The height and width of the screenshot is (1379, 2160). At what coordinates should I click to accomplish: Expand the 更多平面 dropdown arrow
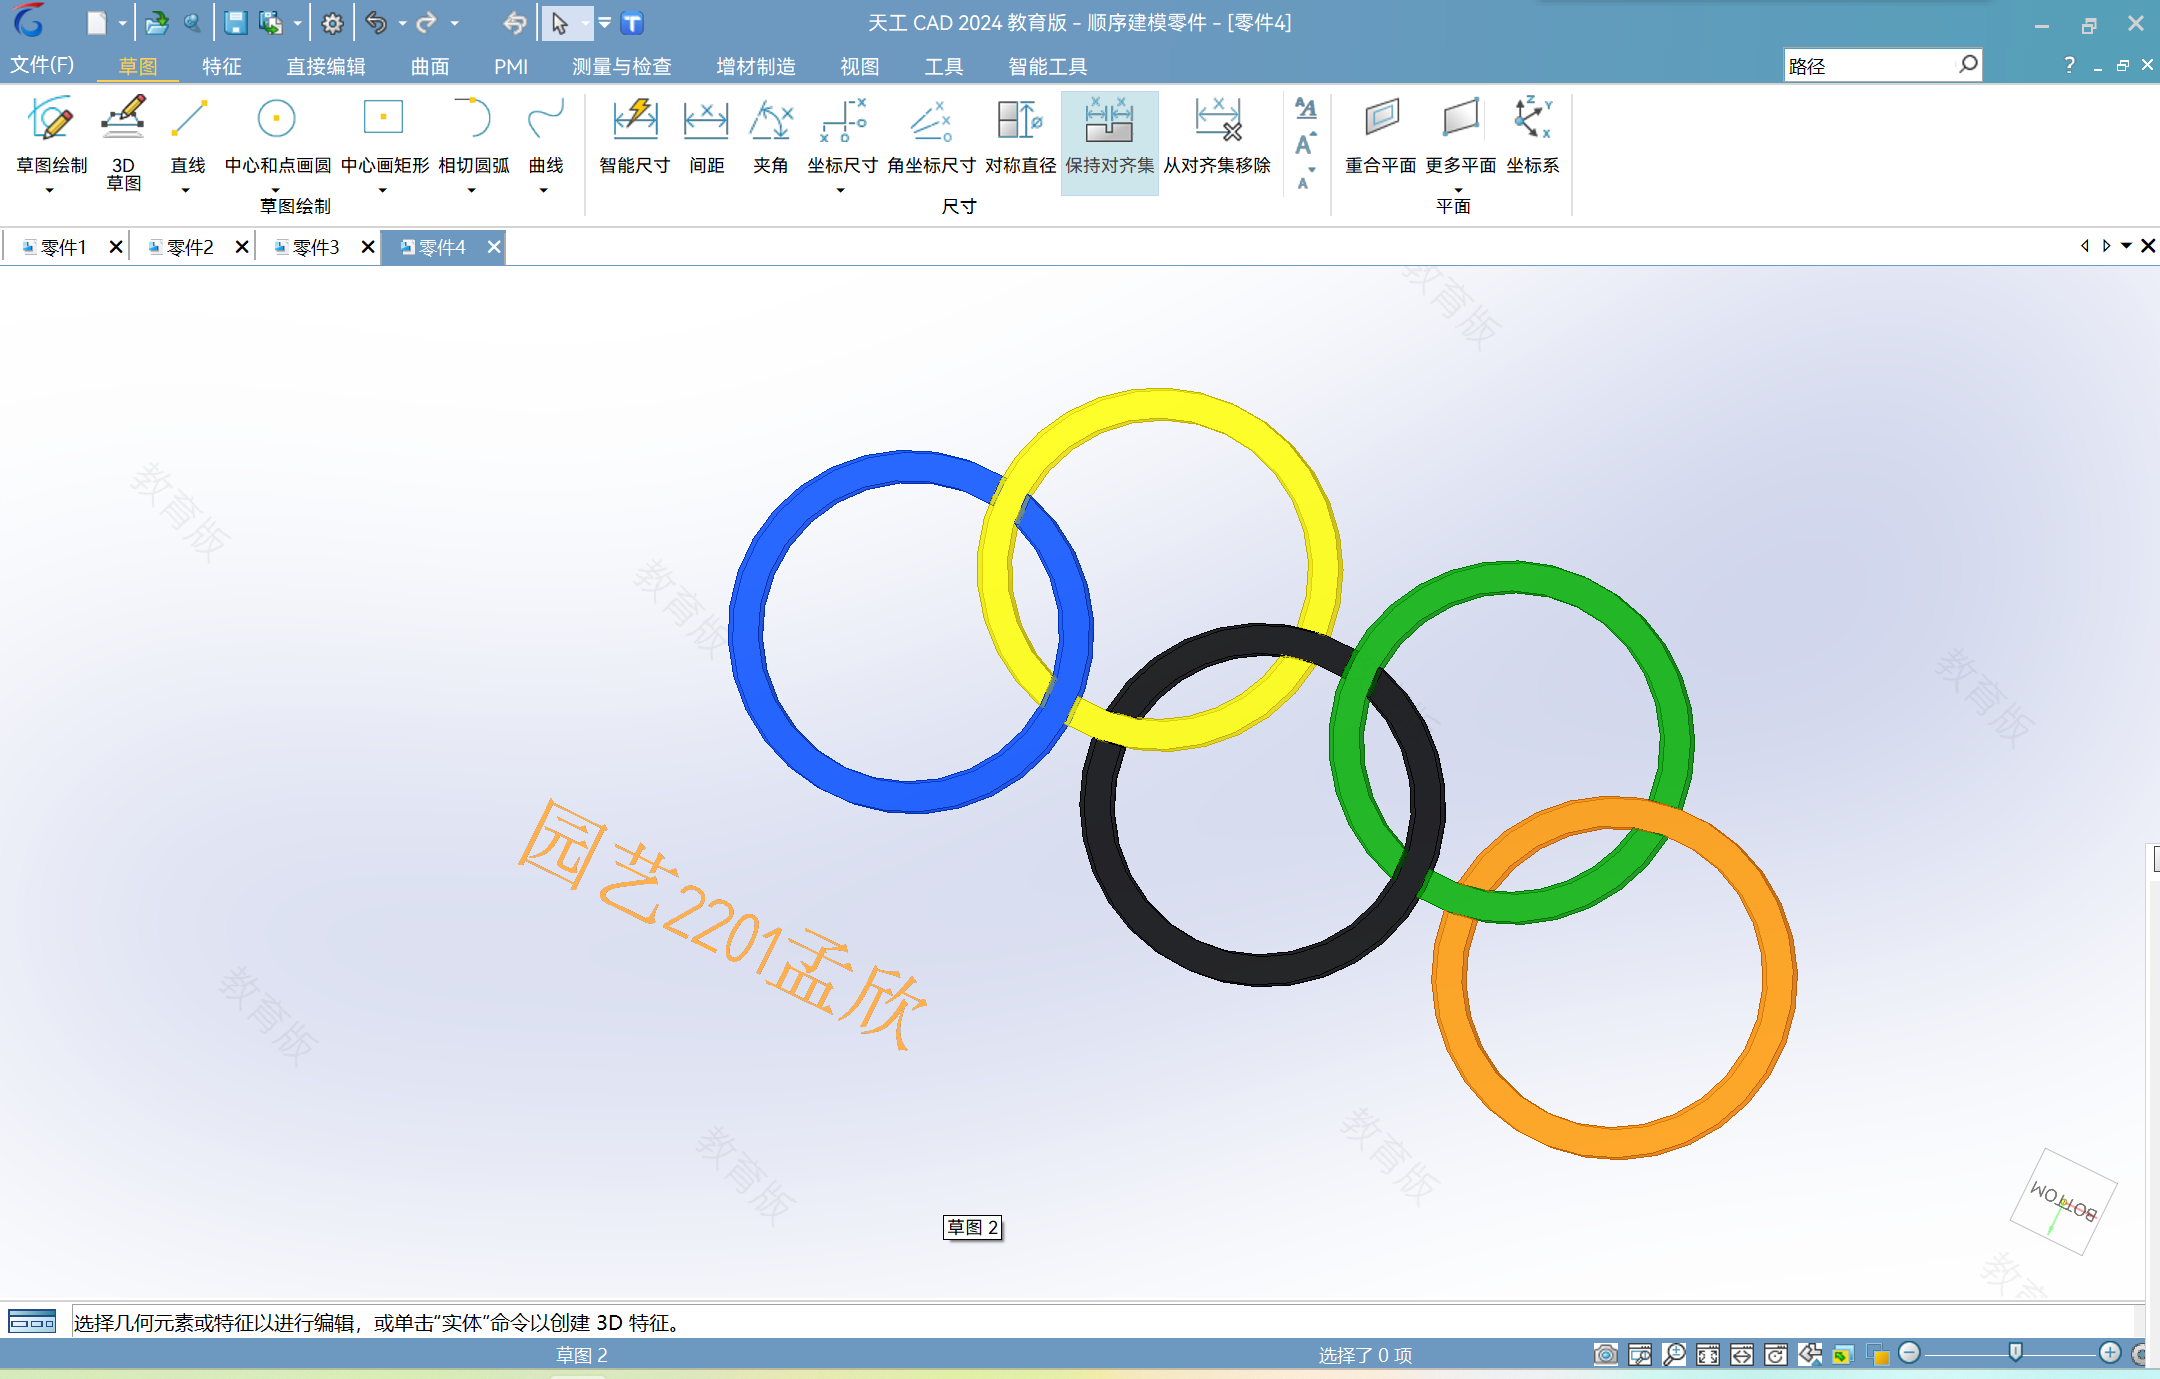1459,190
